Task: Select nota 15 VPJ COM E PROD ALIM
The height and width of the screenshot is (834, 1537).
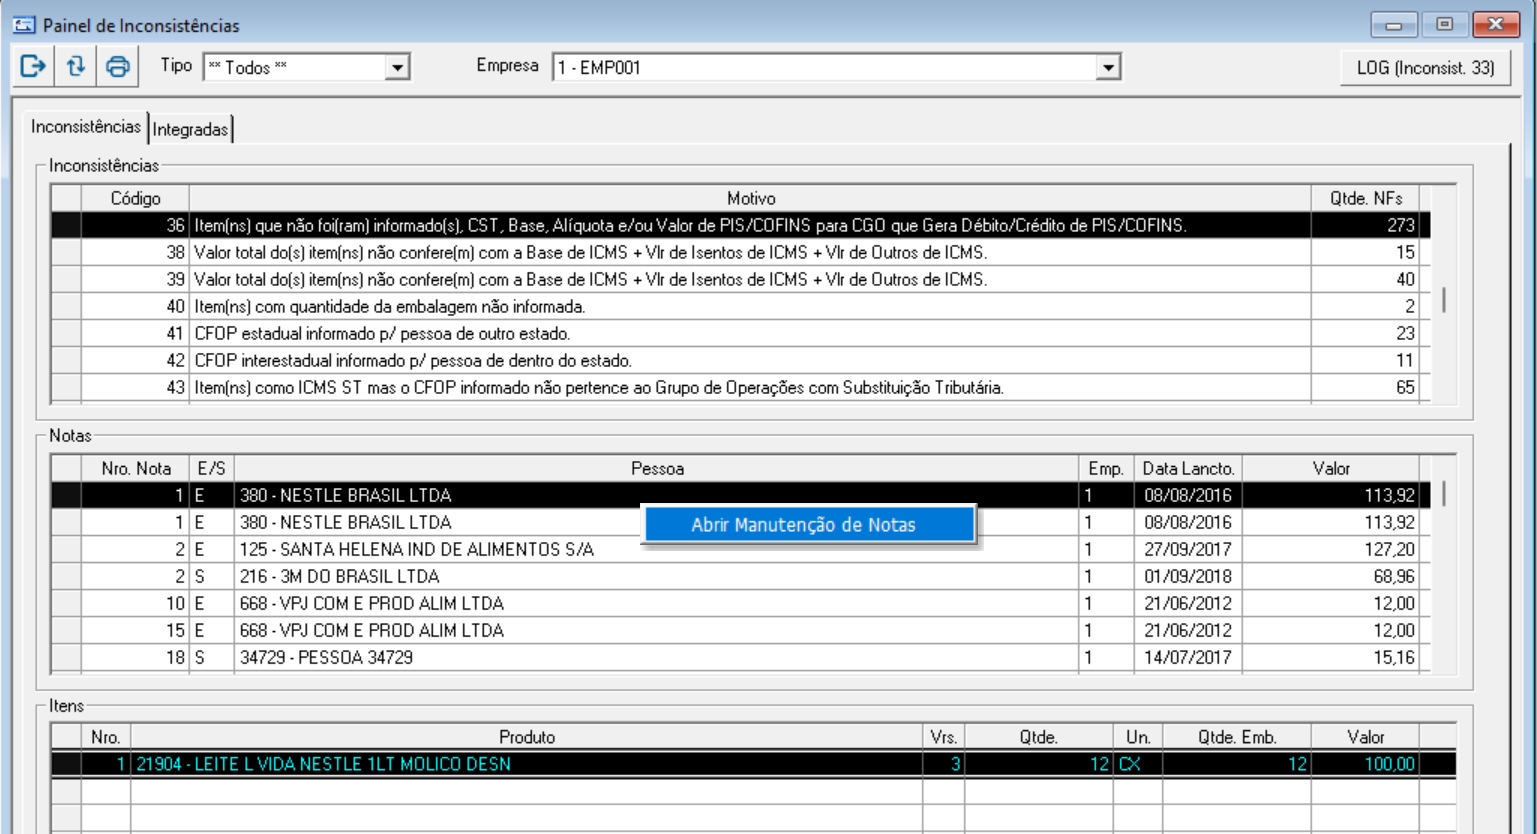Action: click(741, 630)
